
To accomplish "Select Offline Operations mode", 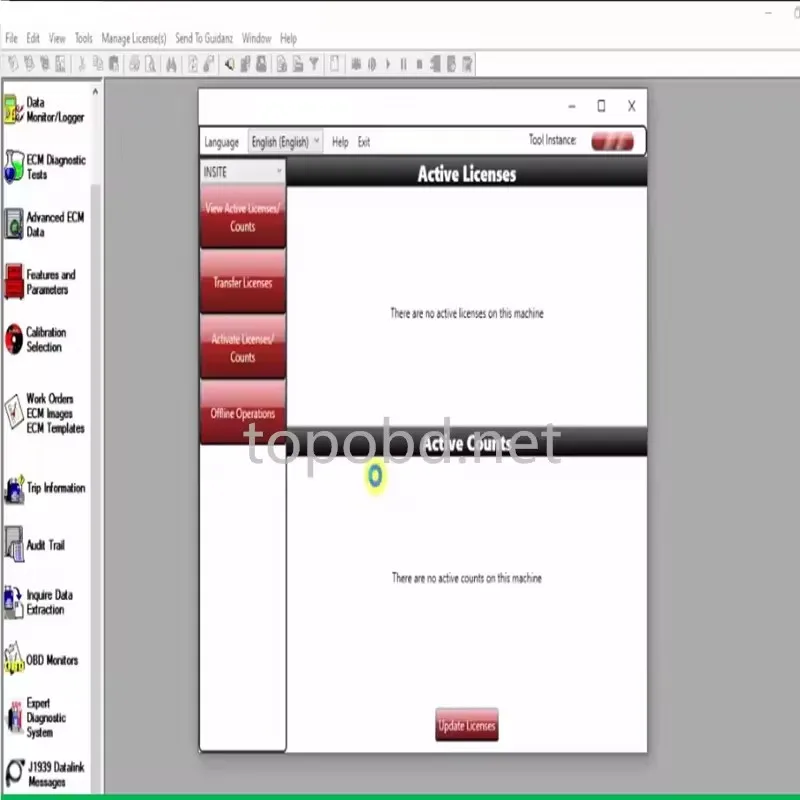I will 242,413.
